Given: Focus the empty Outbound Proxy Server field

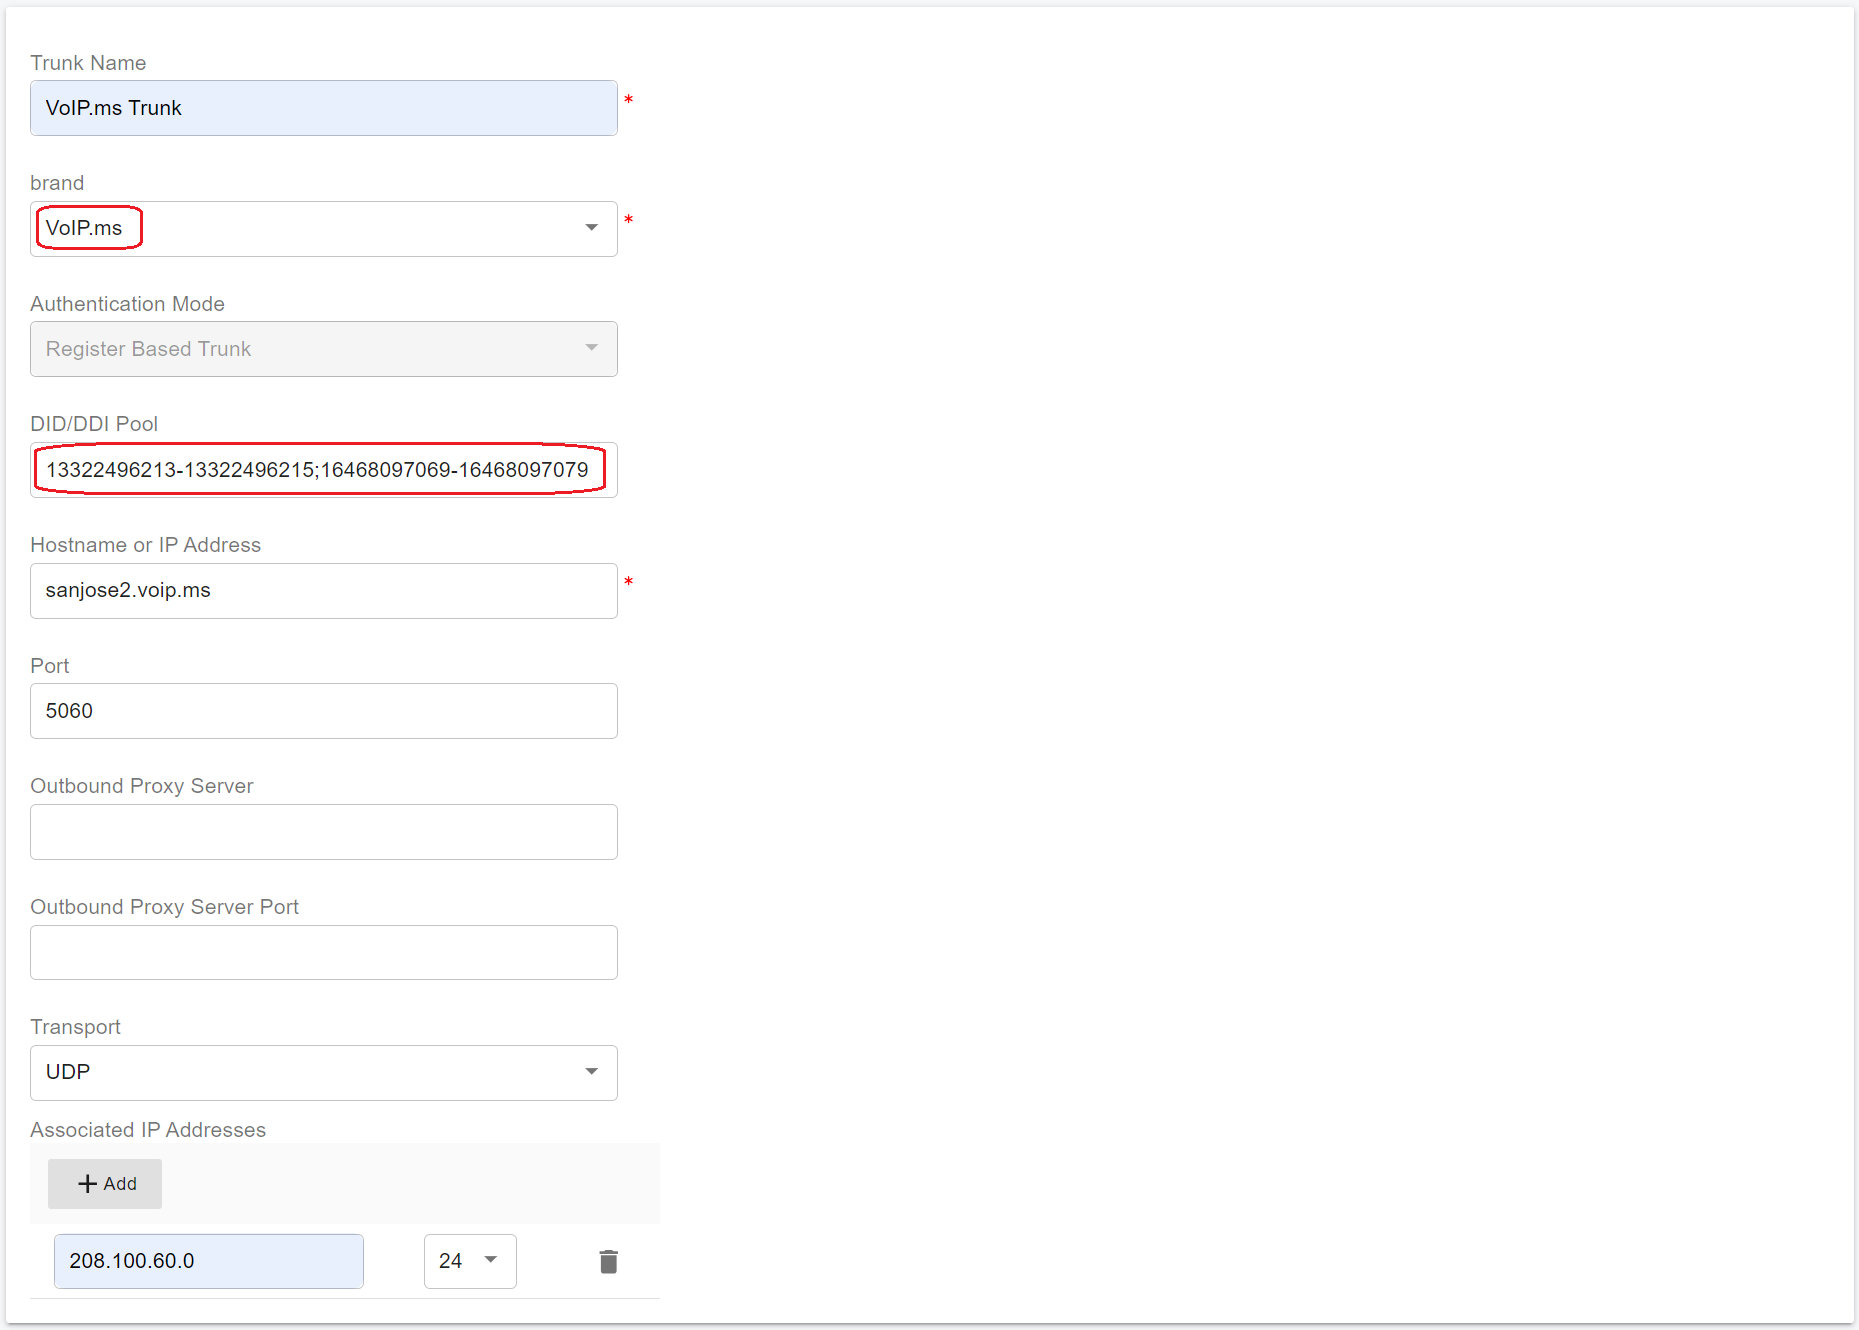Looking at the screenshot, I should pos(323,832).
